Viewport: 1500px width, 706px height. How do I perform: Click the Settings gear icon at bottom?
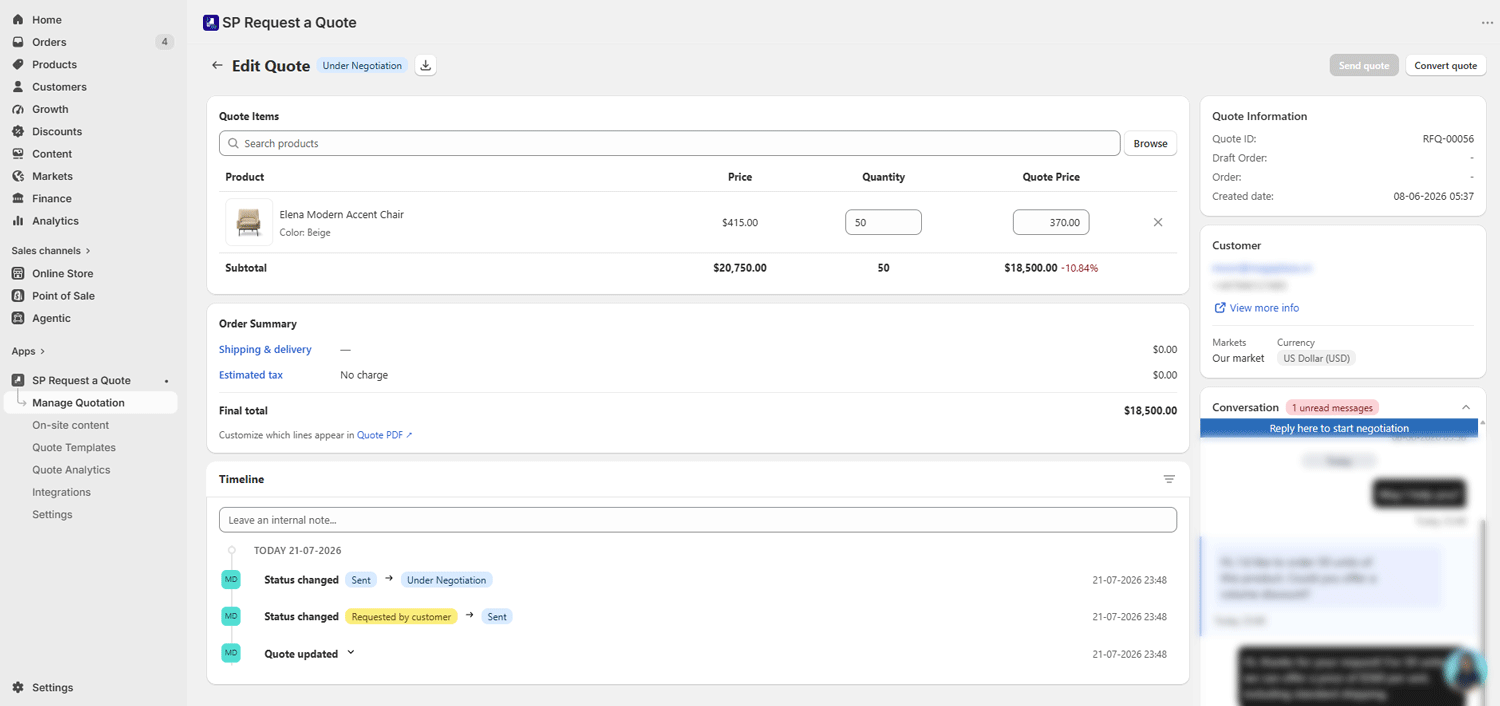tap(18, 687)
